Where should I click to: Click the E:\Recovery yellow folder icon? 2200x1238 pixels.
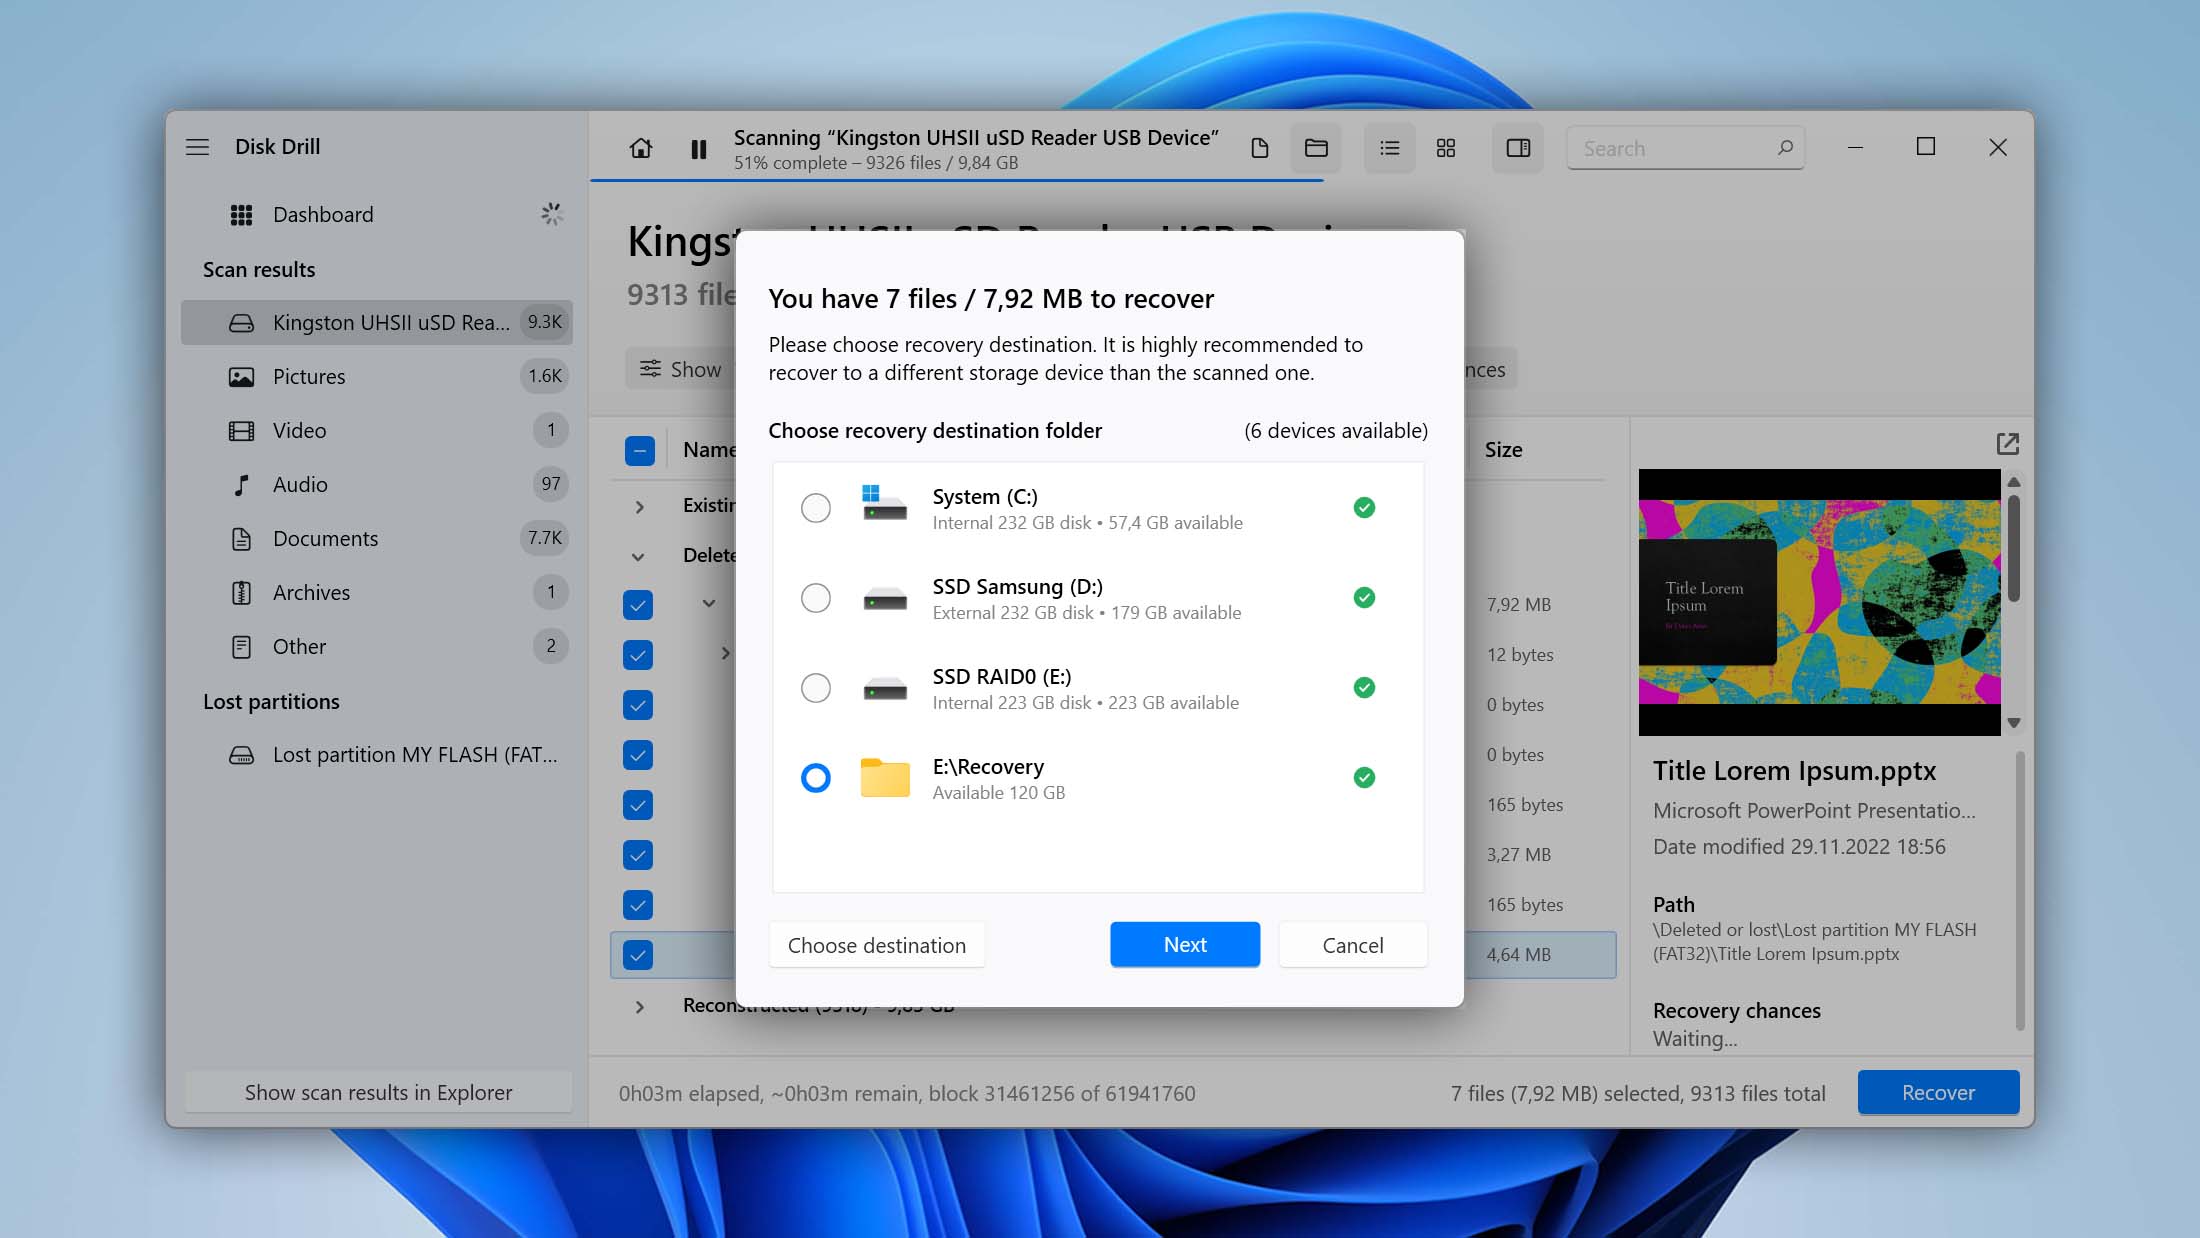(x=885, y=777)
